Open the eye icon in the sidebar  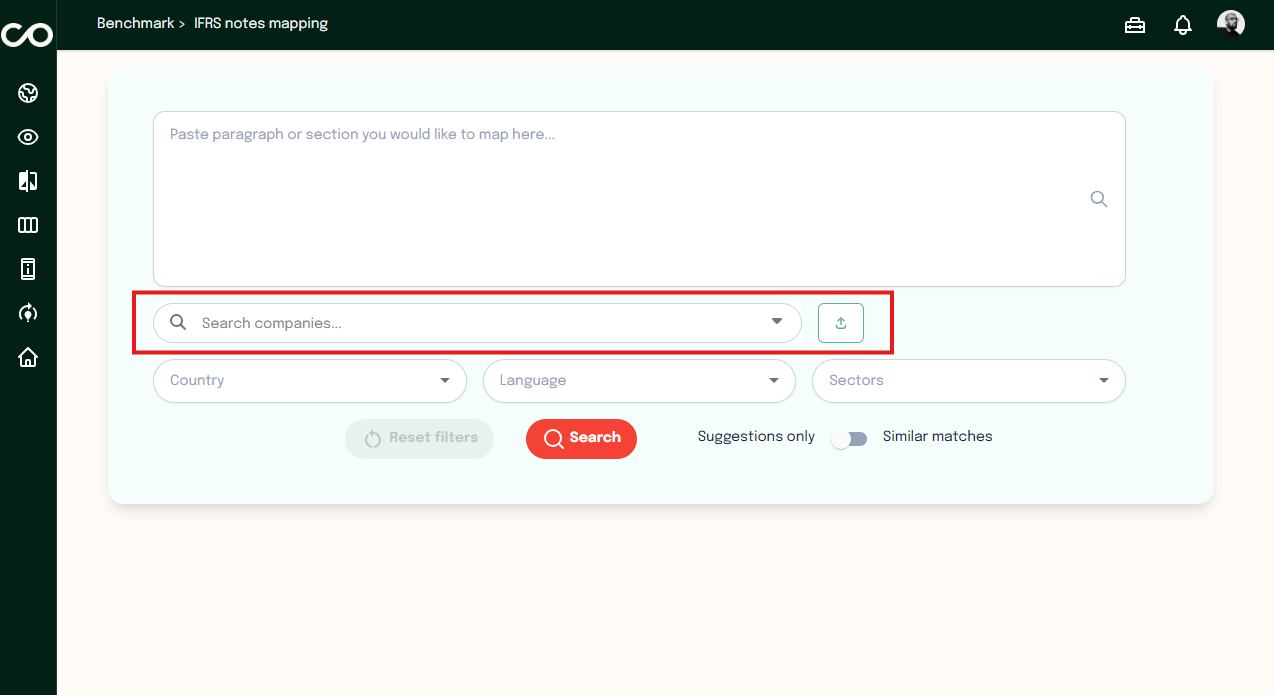pyautogui.click(x=28, y=137)
